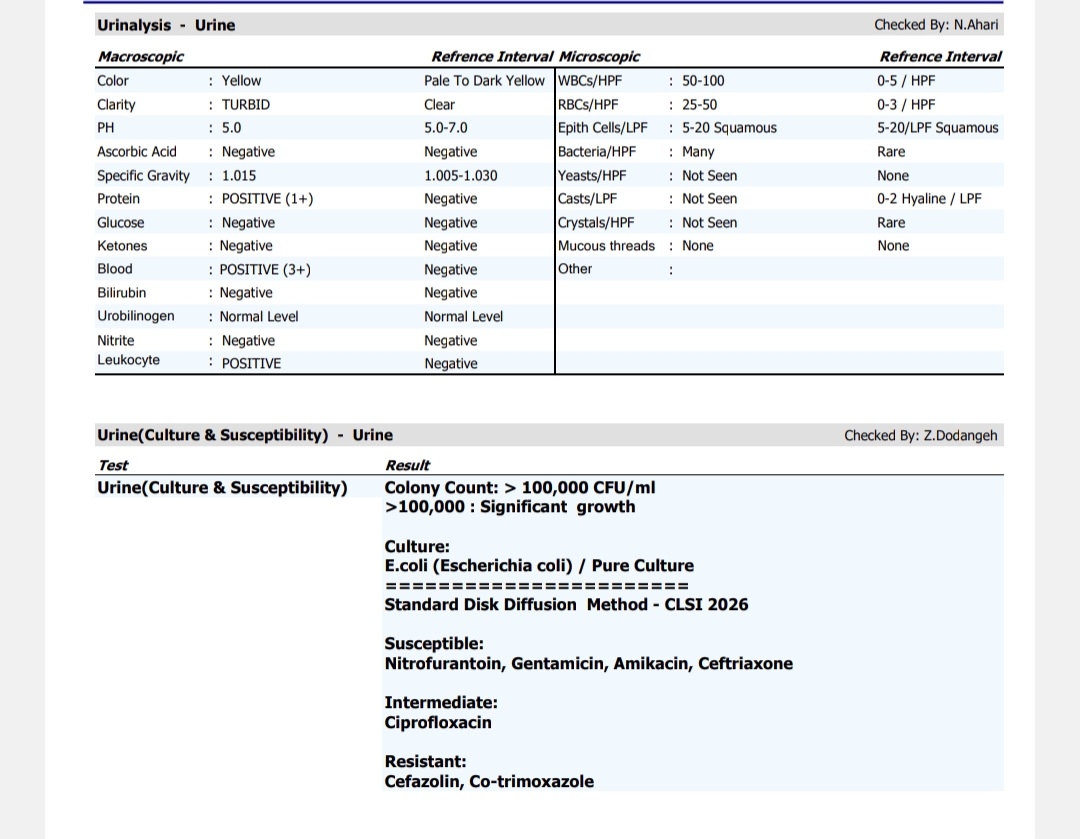Click the Colony Count > 100,000 CFU/ml line
Screen dimensions: 1080x839
click(x=520, y=488)
